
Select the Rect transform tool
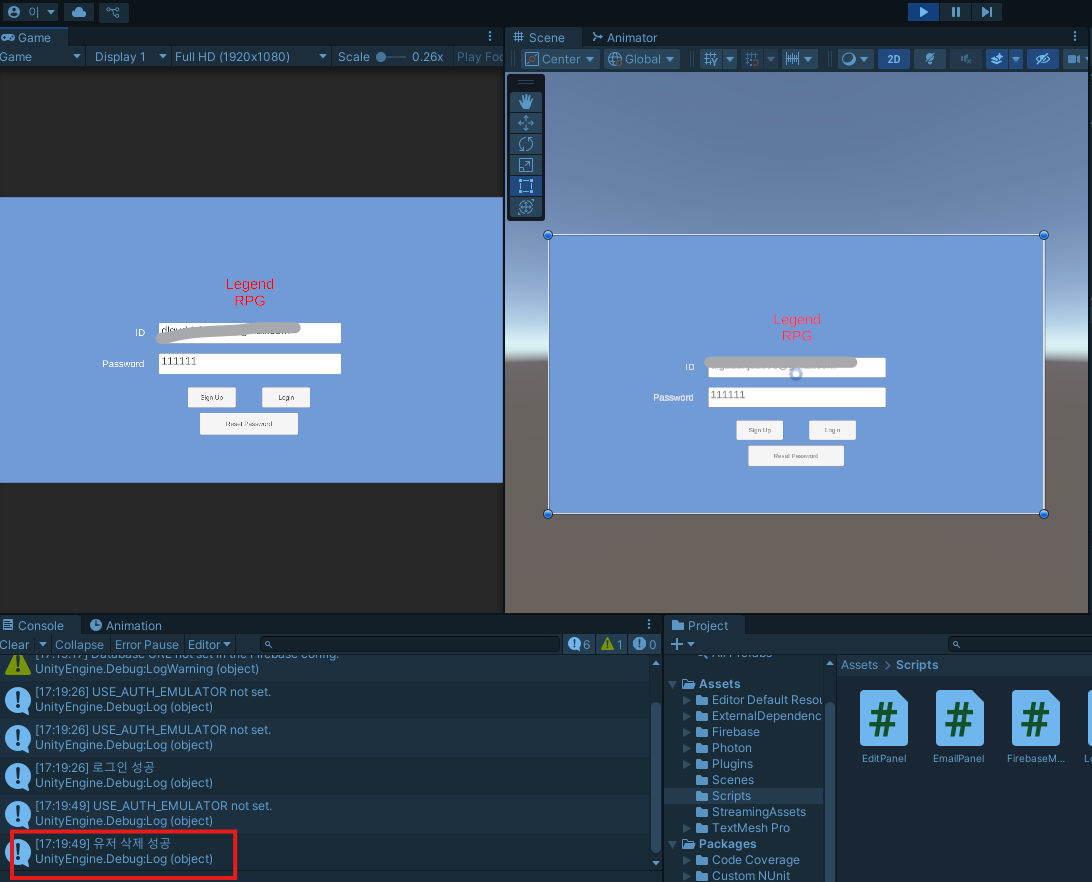tap(526, 185)
